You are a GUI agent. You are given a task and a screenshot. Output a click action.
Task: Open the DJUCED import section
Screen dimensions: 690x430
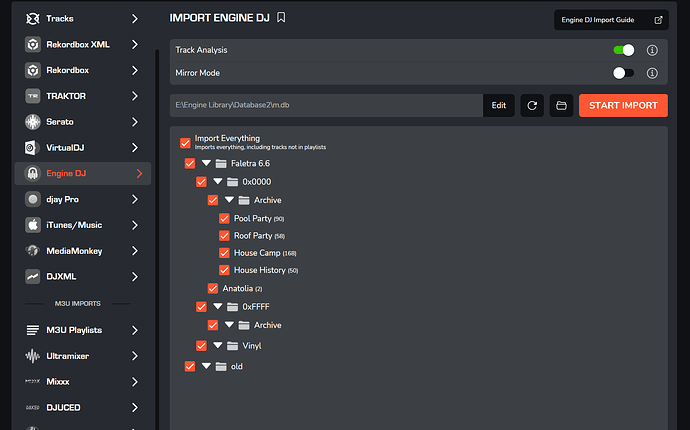point(83,408)
